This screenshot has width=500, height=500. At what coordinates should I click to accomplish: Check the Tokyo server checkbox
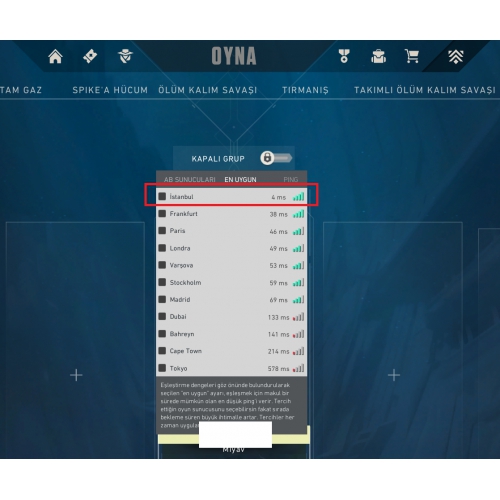coord(162,368)
